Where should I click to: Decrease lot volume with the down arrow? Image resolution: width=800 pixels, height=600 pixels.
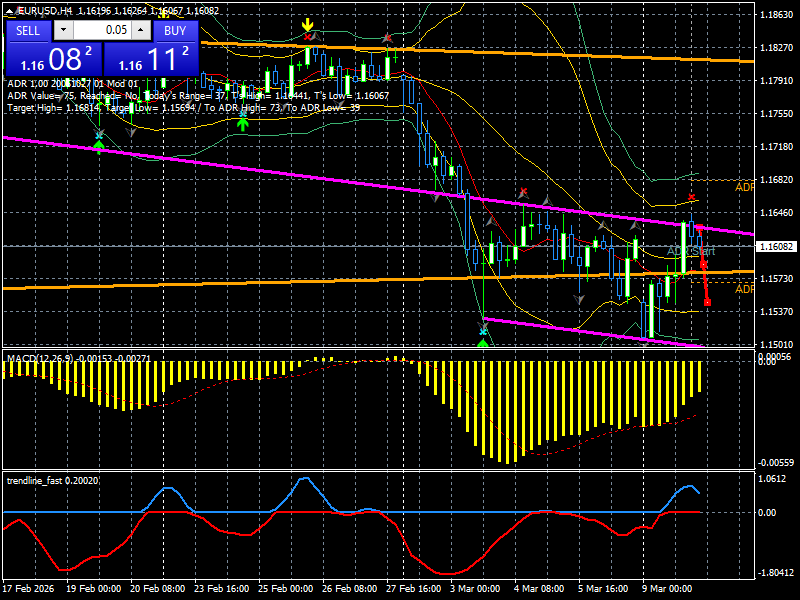63,30
